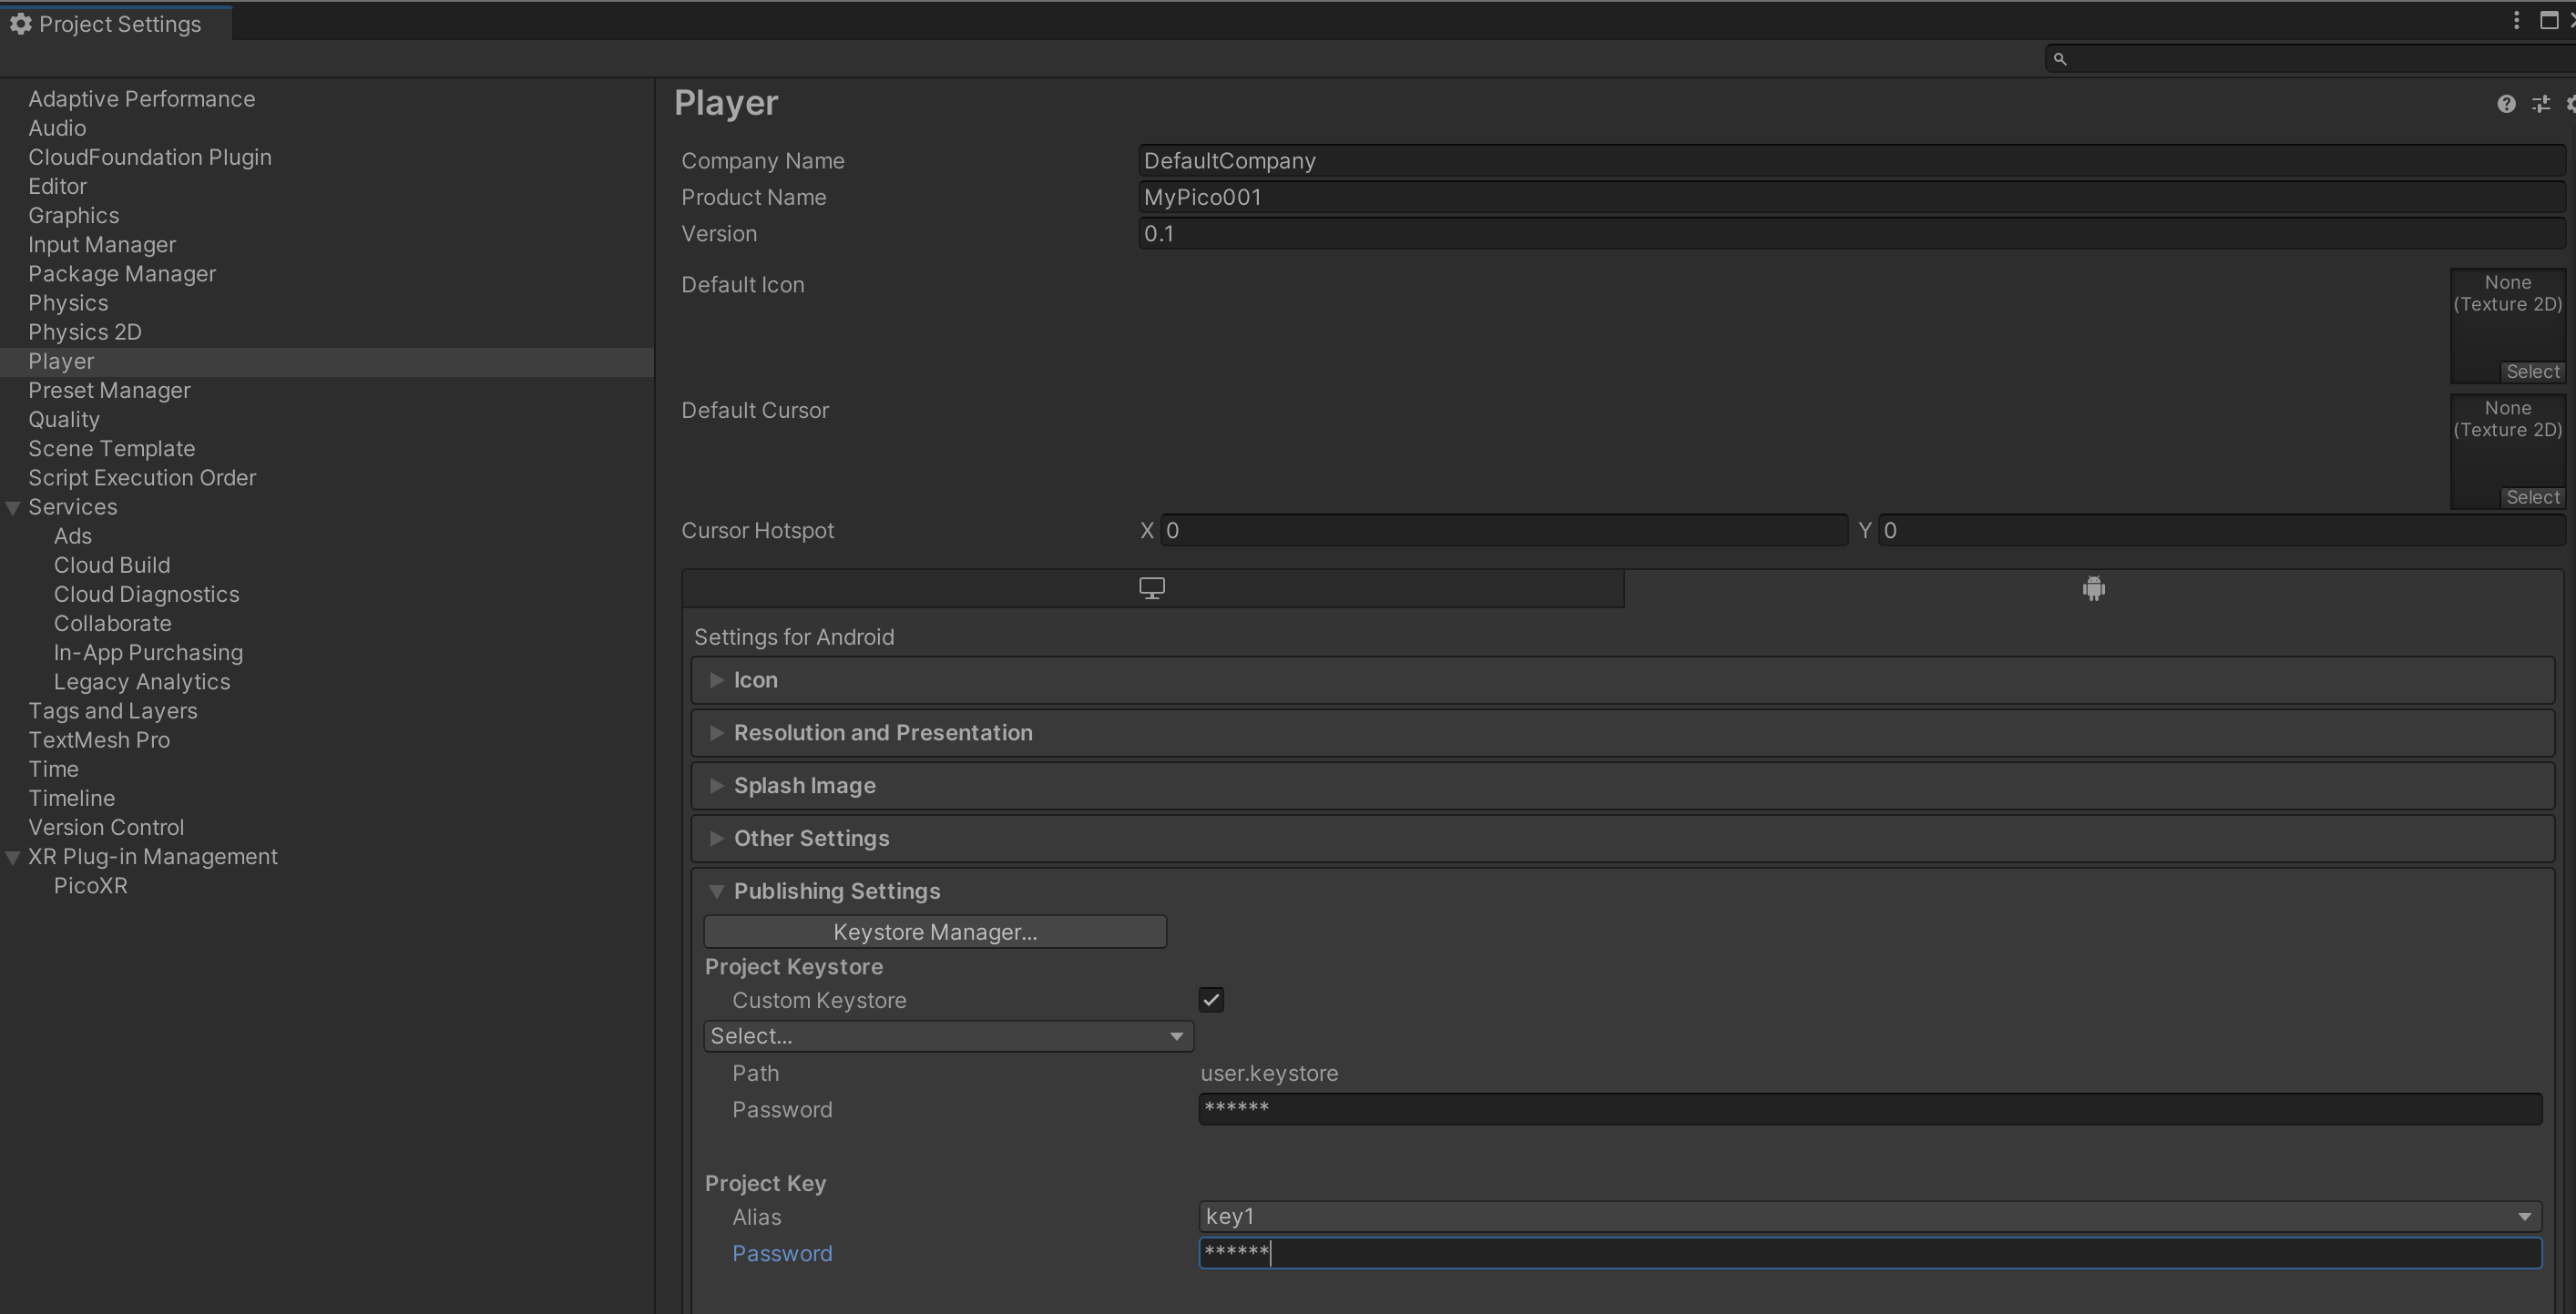Screen dimensions: 2576x1314
Task: Click the help question mark icon
Action: tap(2505, 104)
